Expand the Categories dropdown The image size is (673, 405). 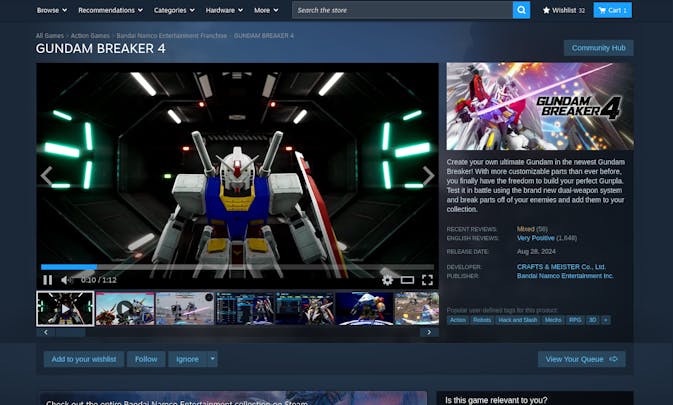click(x=174, y=10)
